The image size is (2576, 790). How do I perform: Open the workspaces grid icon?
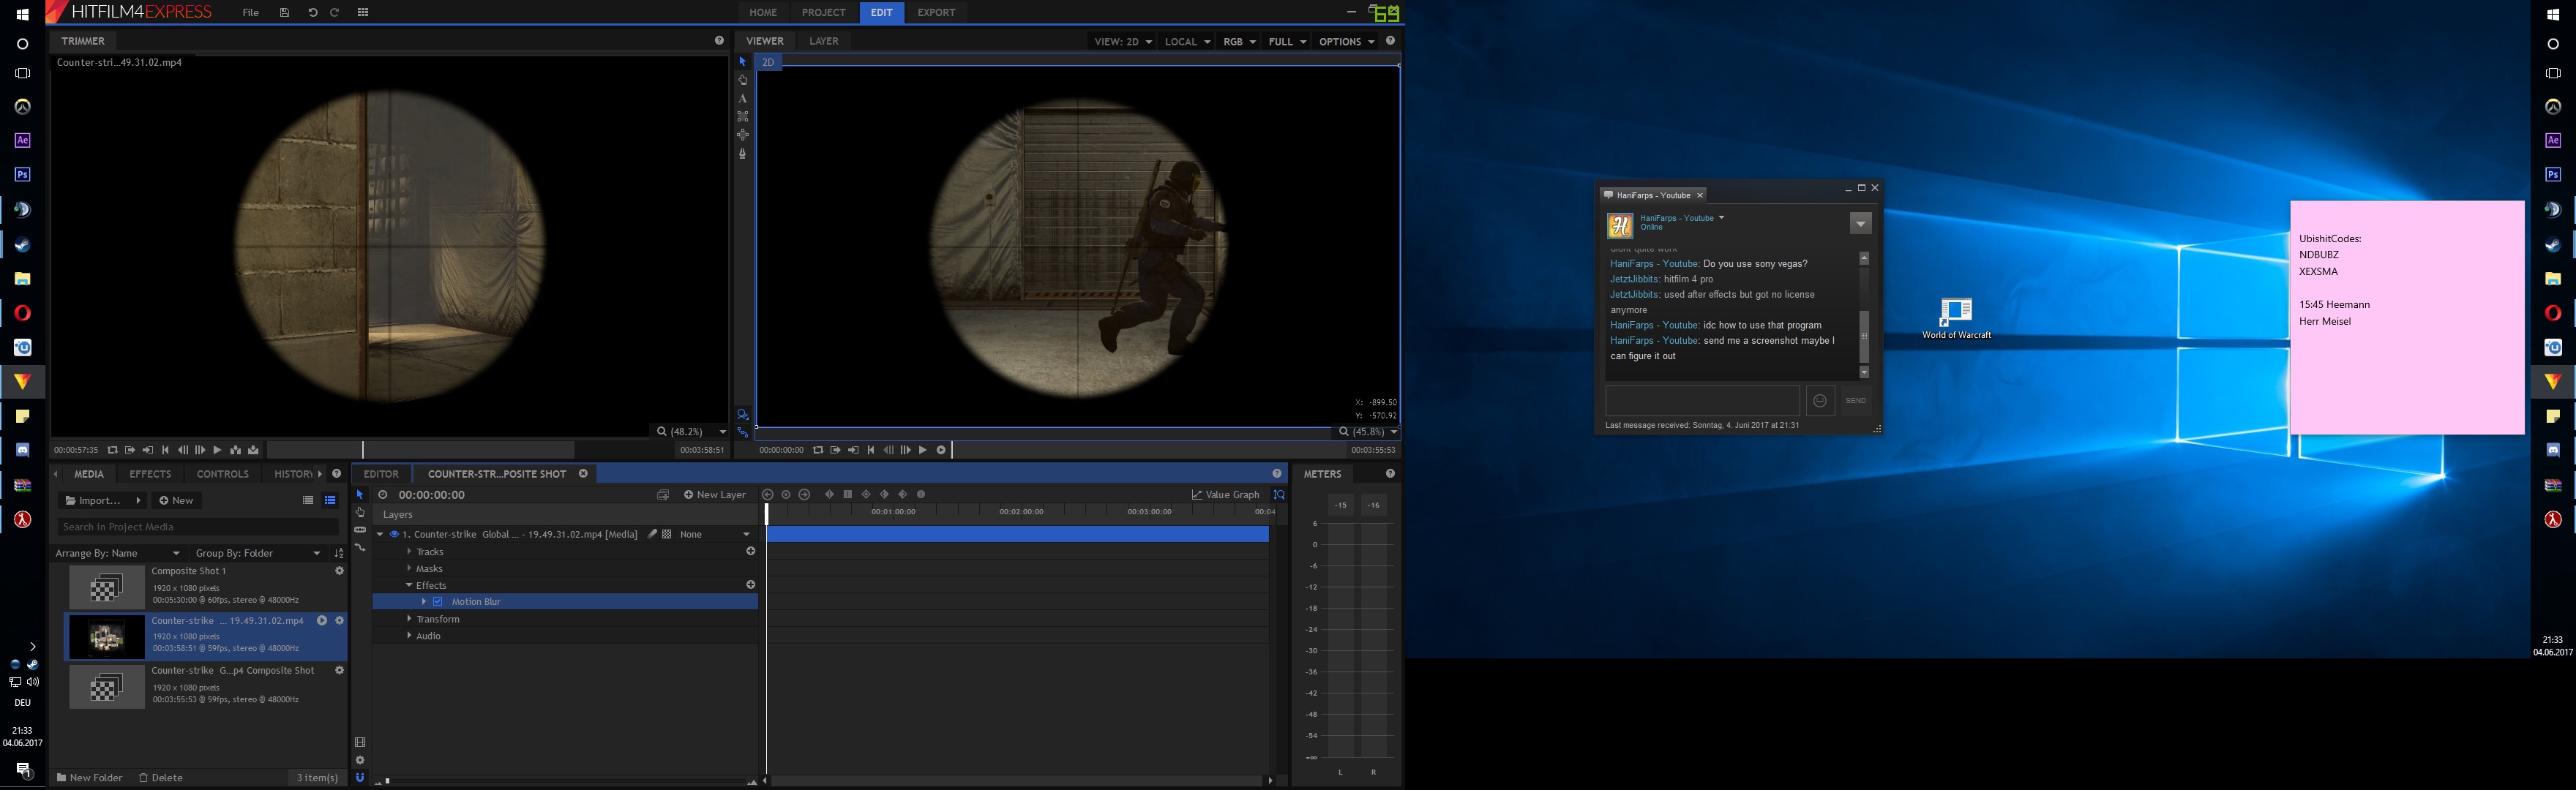[x=362, y=13]
